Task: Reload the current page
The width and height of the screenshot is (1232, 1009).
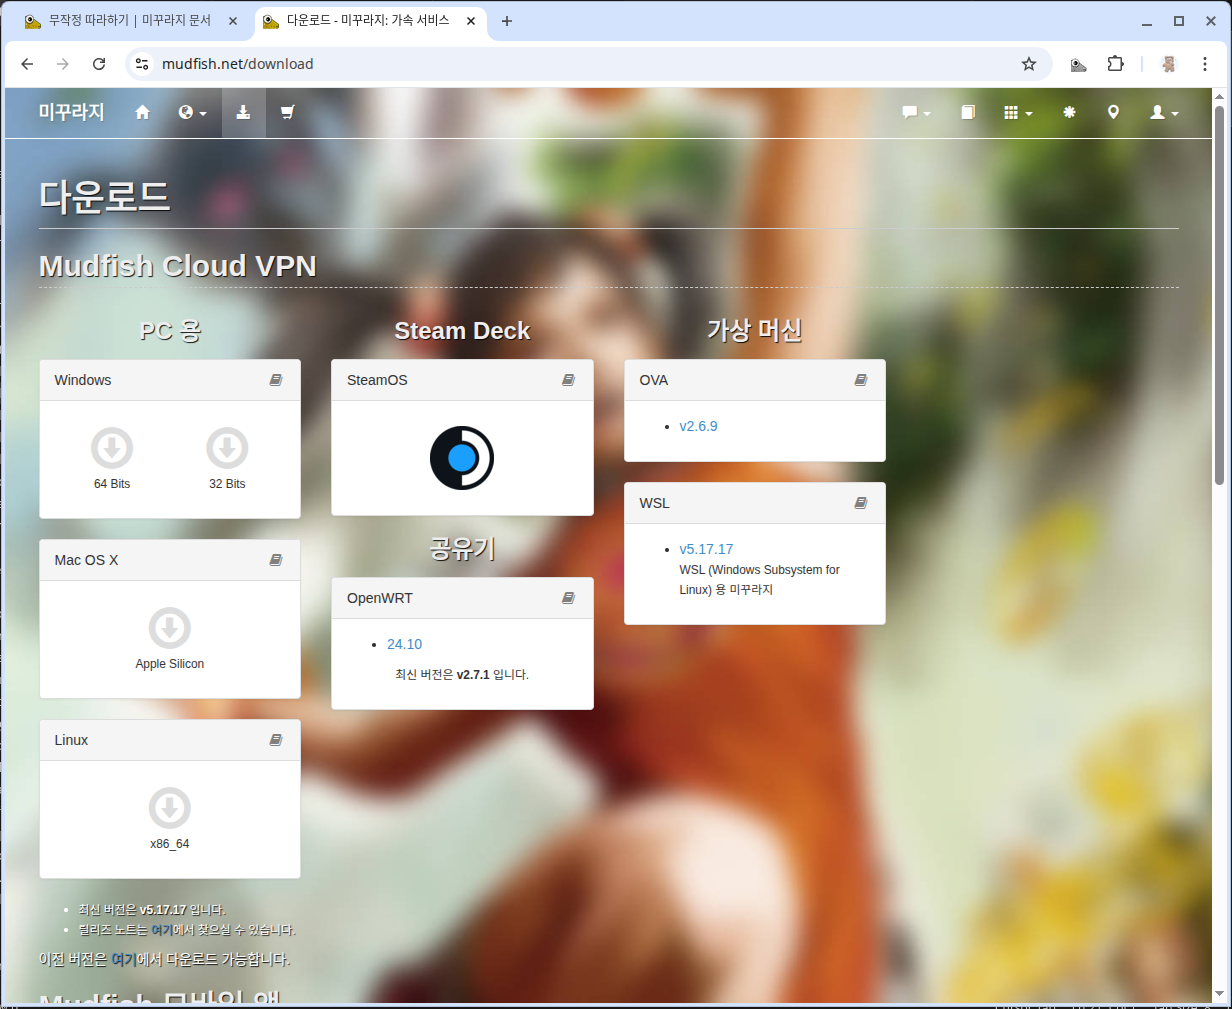Action: [99, 64]
